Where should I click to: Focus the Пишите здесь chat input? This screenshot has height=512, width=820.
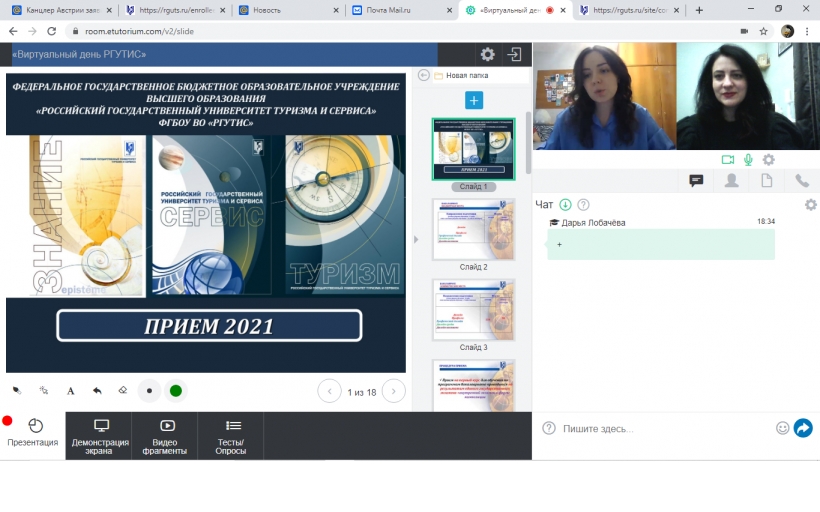pos(666,428)
